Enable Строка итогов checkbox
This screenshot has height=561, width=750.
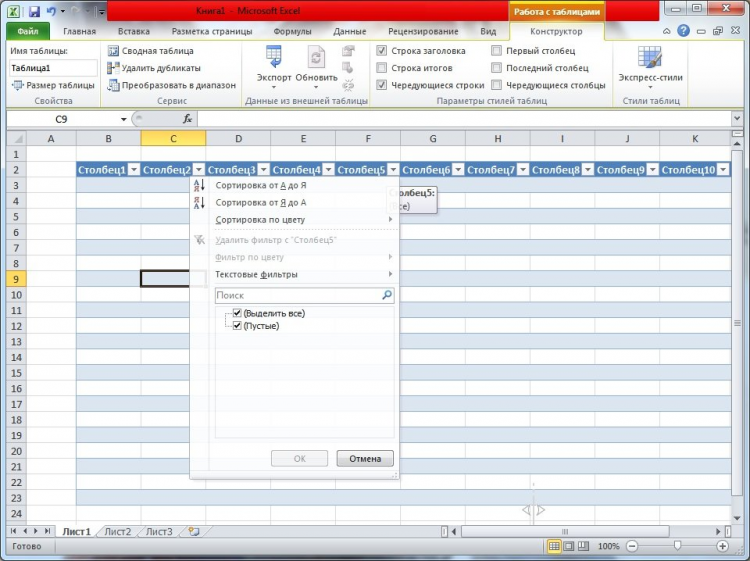point(381,68)
